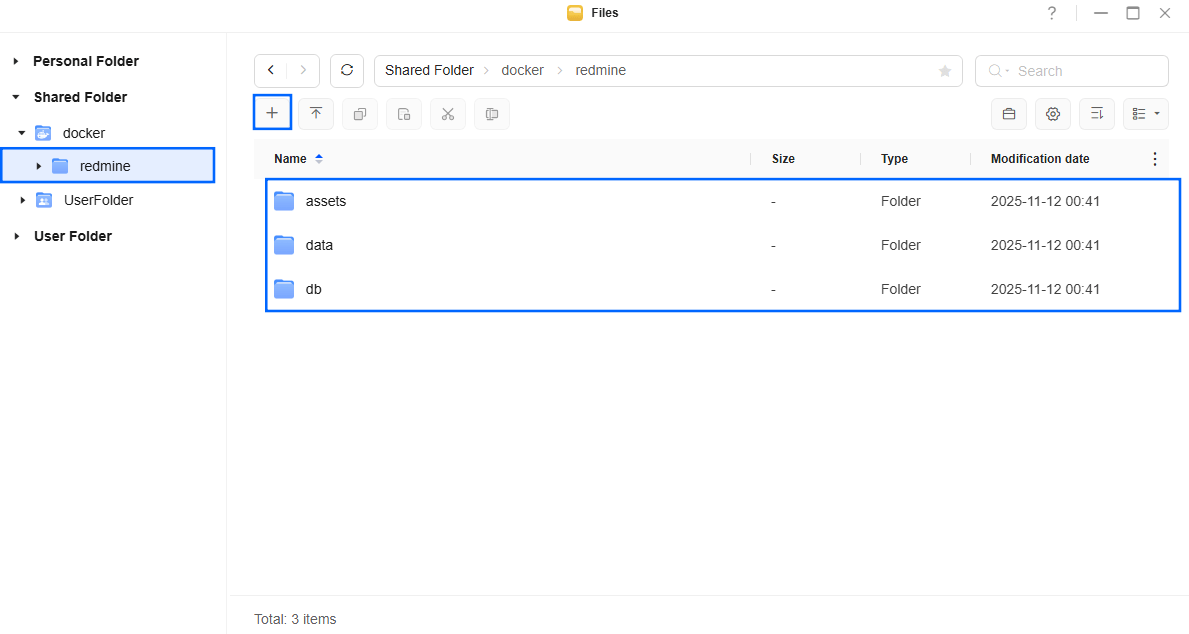Toggle favorite star on redmine breadcrumb
This screenshot has width=1189, height=634.
(x=944, y=70)
